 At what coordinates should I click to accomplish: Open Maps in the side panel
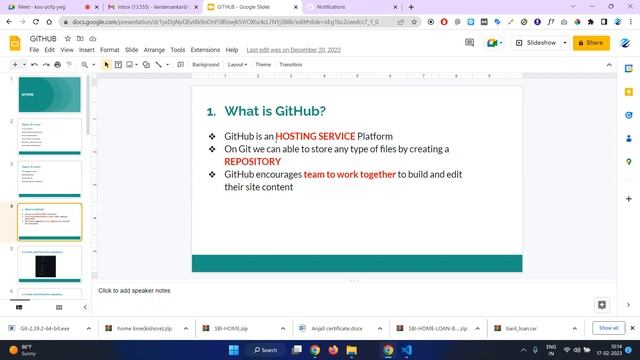[629, 162]
